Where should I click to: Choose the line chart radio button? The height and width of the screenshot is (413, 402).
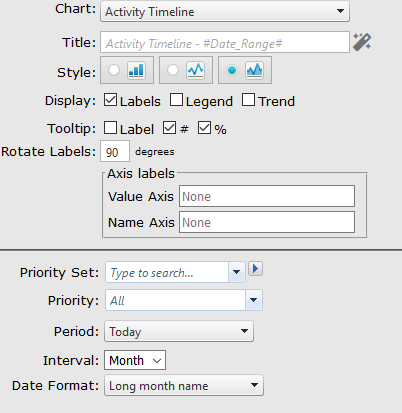point(173,70)
